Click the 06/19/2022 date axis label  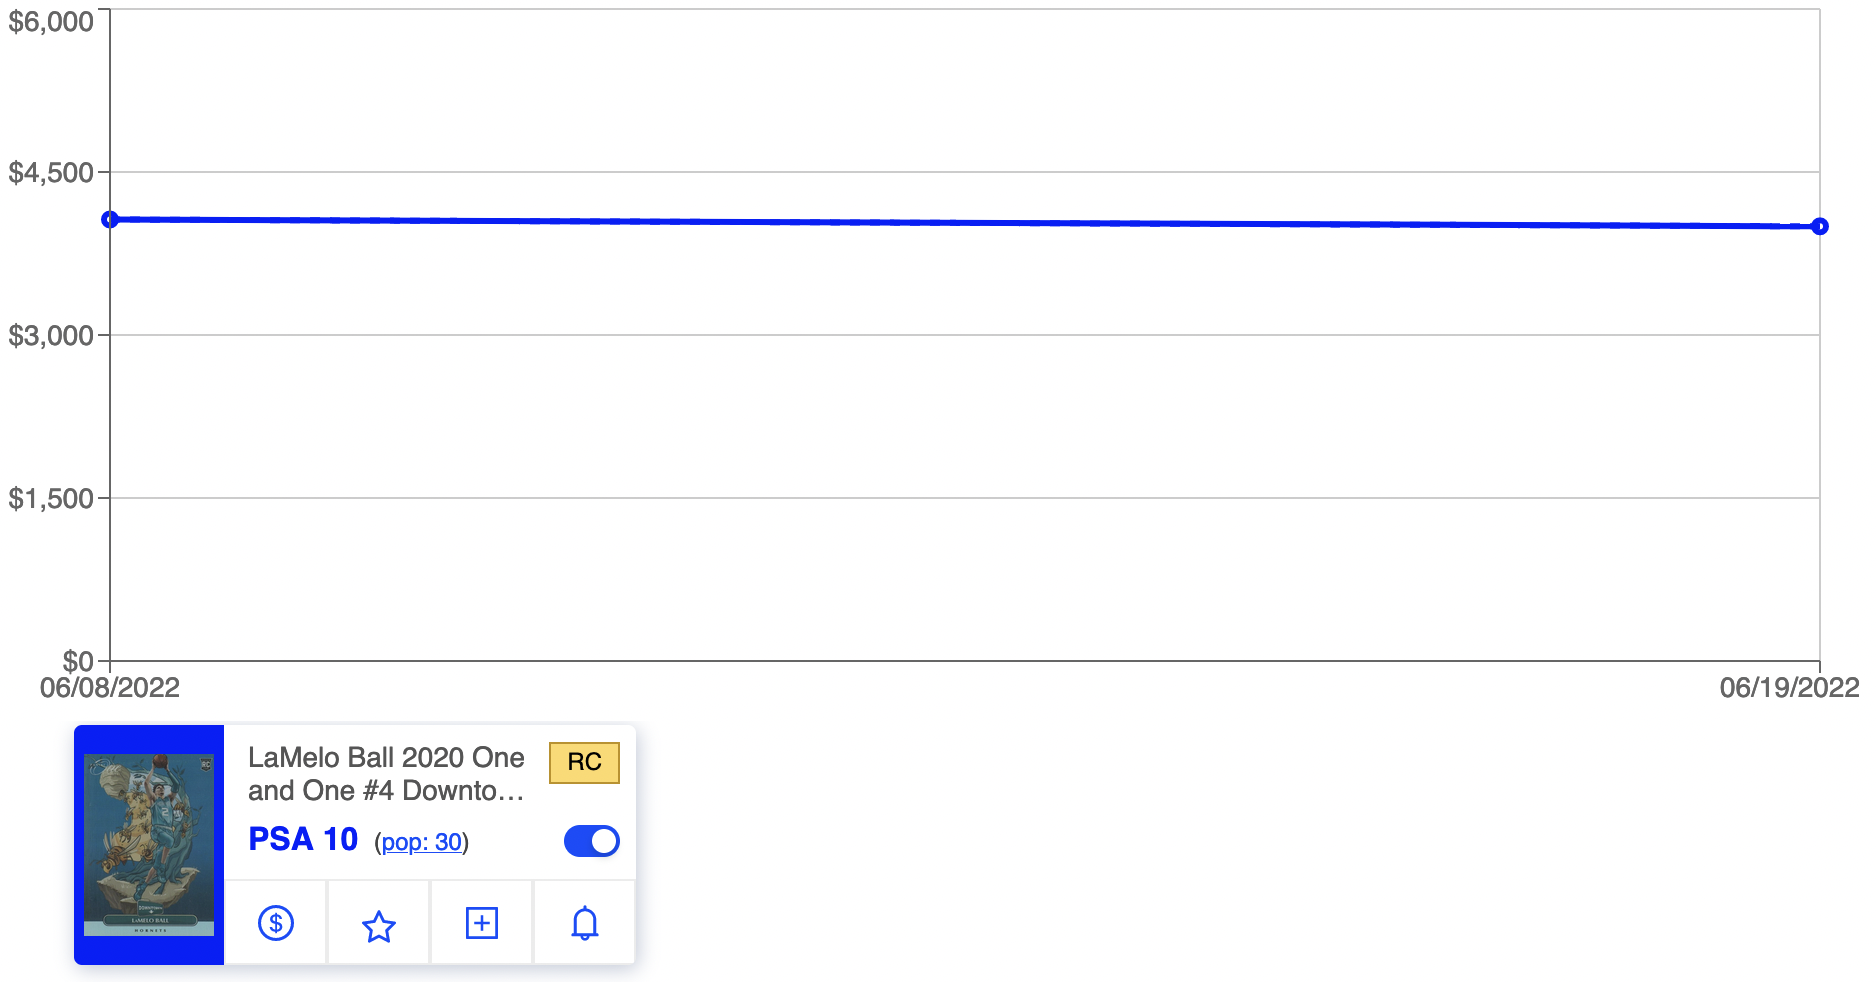[1789, 688]
